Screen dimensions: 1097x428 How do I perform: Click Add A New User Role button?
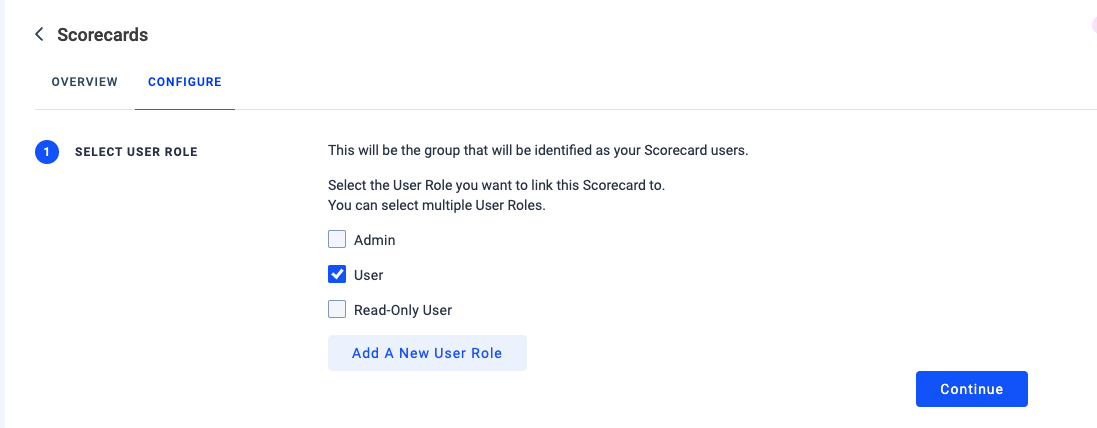click(x=427, y=353)
